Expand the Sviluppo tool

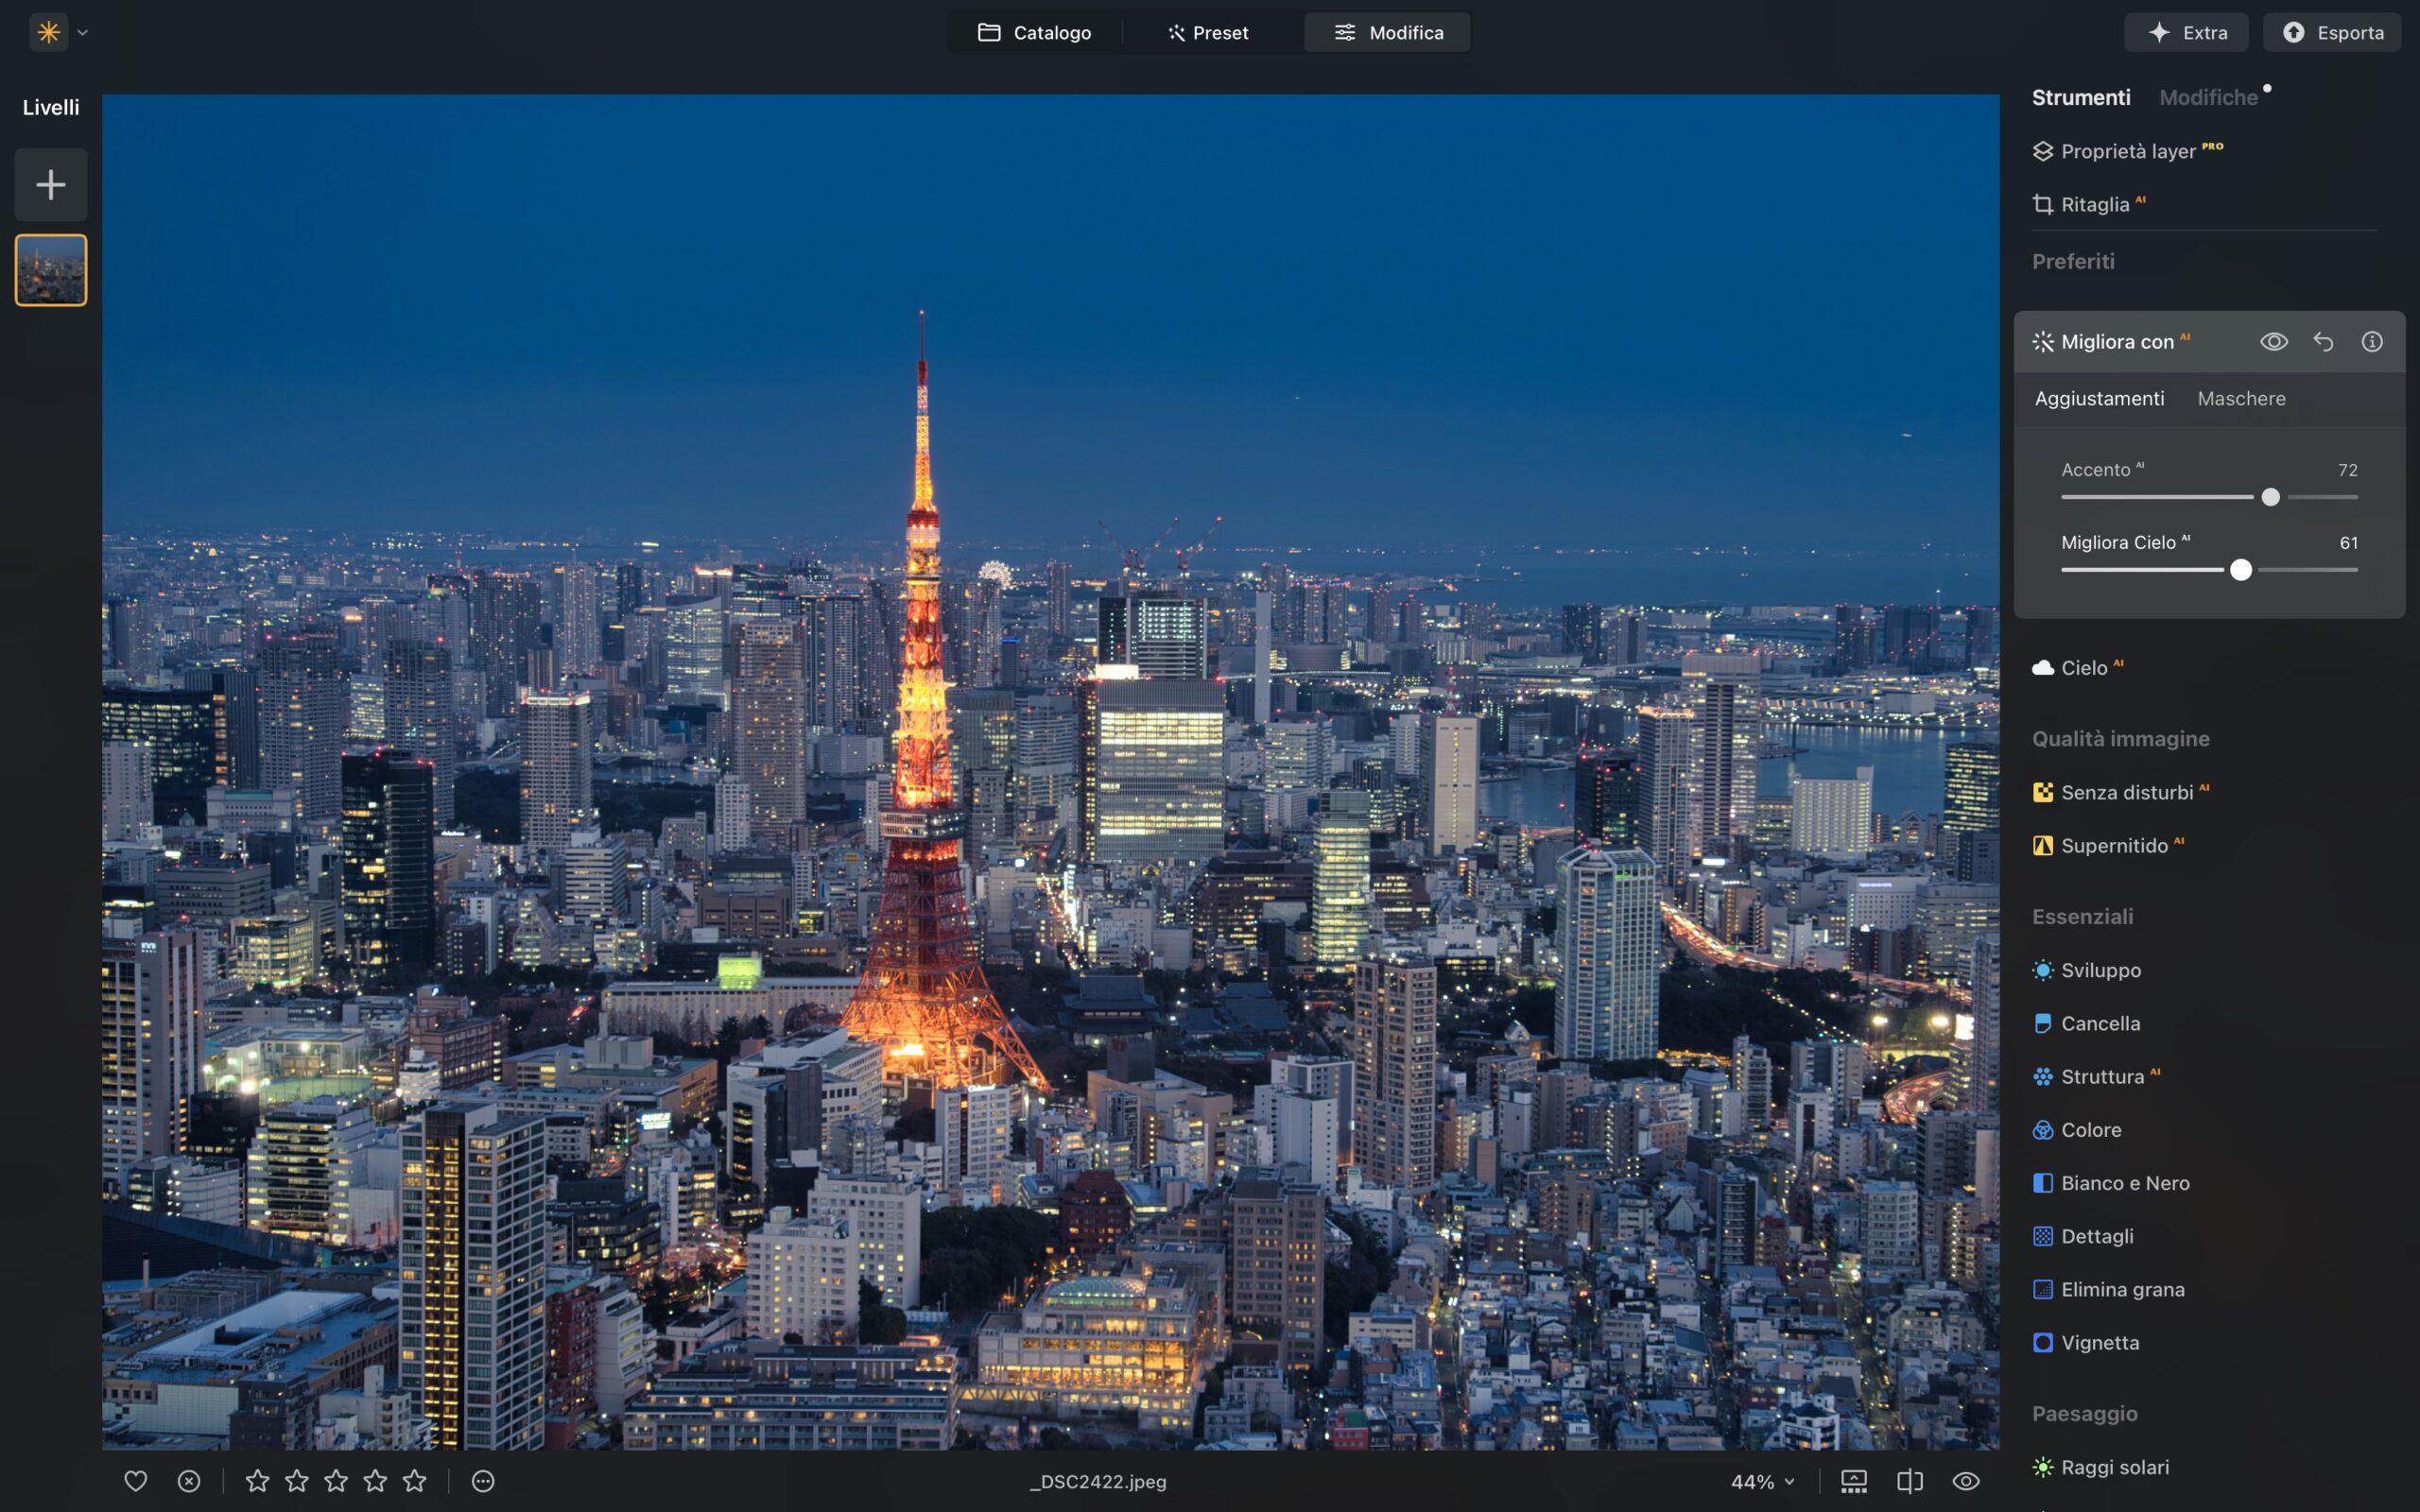(2100, 970)
